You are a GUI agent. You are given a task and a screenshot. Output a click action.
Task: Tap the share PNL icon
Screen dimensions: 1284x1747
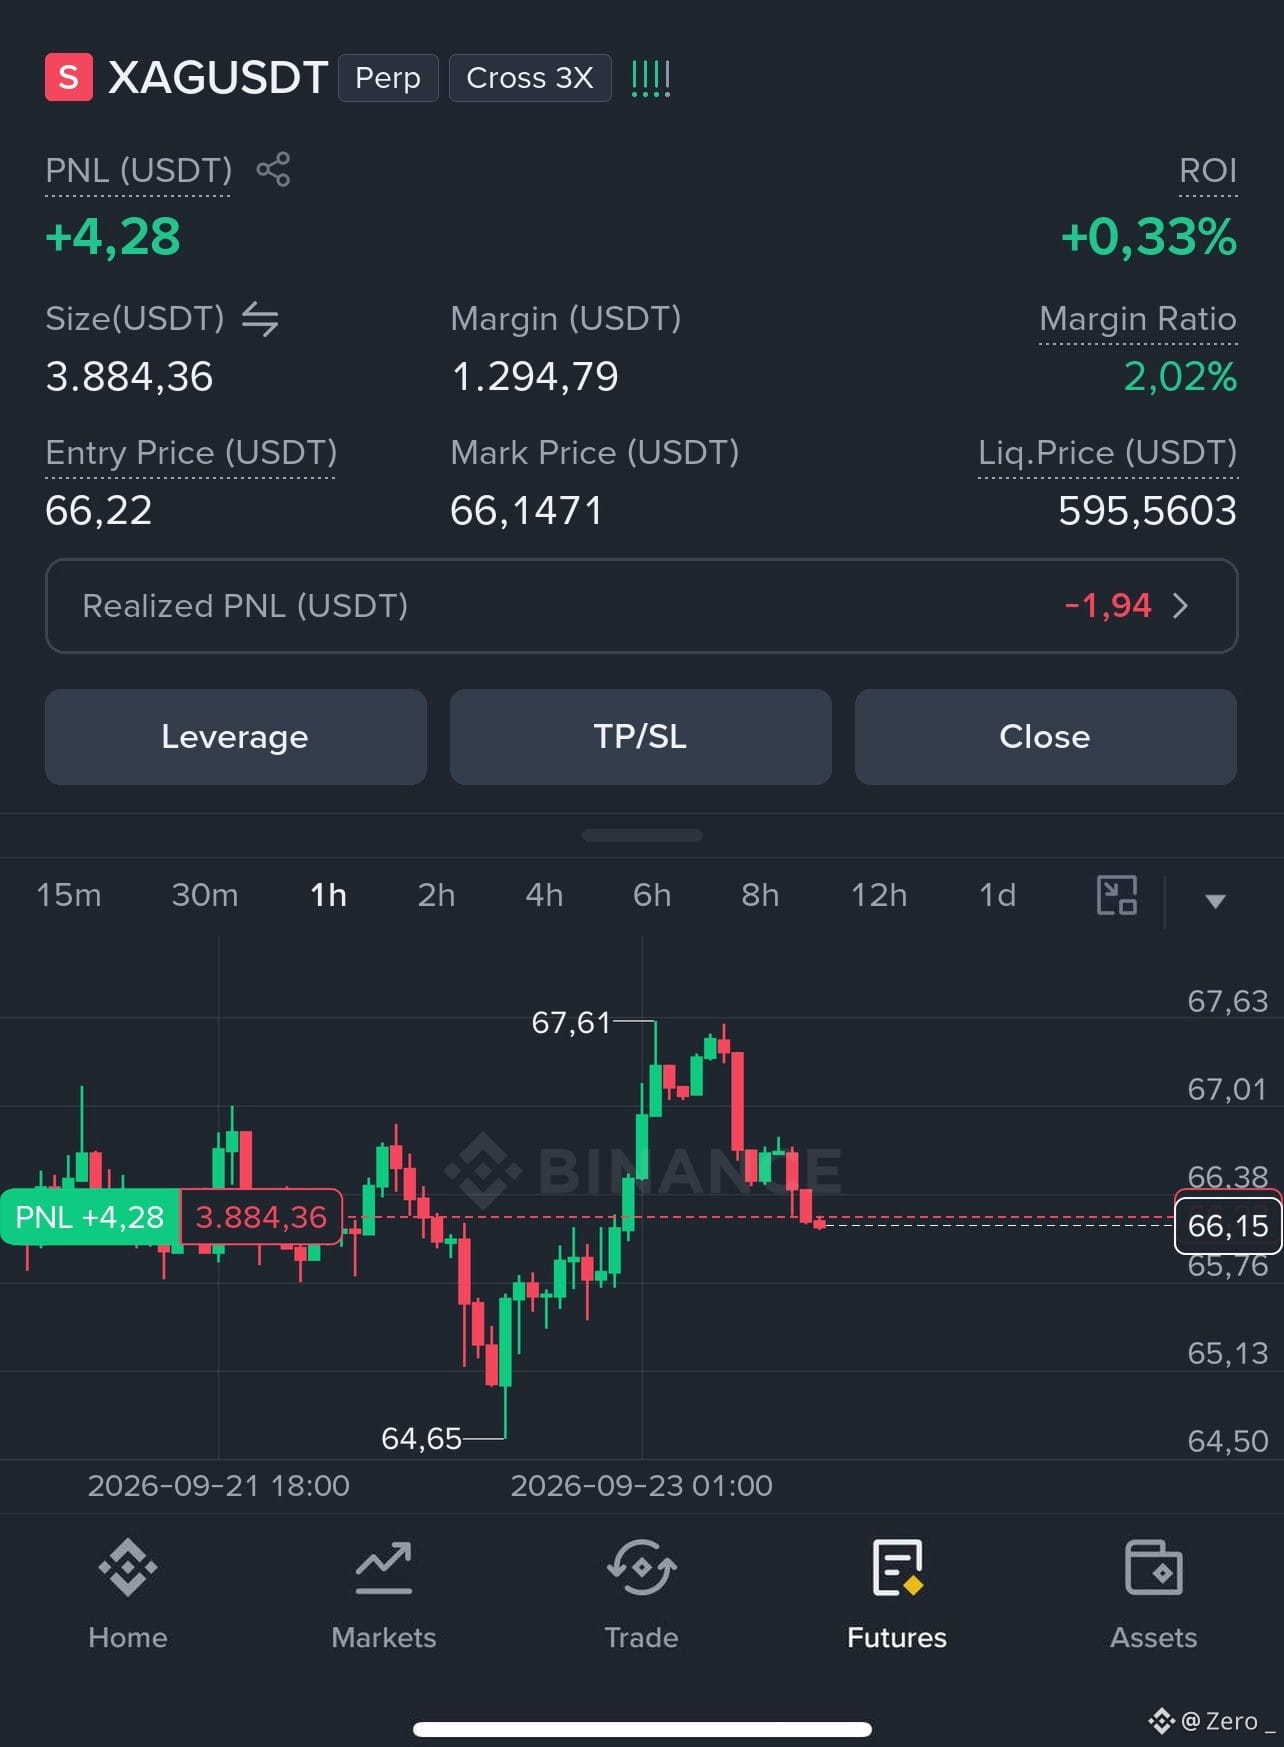pyautogui.click(x=273, y=169)
